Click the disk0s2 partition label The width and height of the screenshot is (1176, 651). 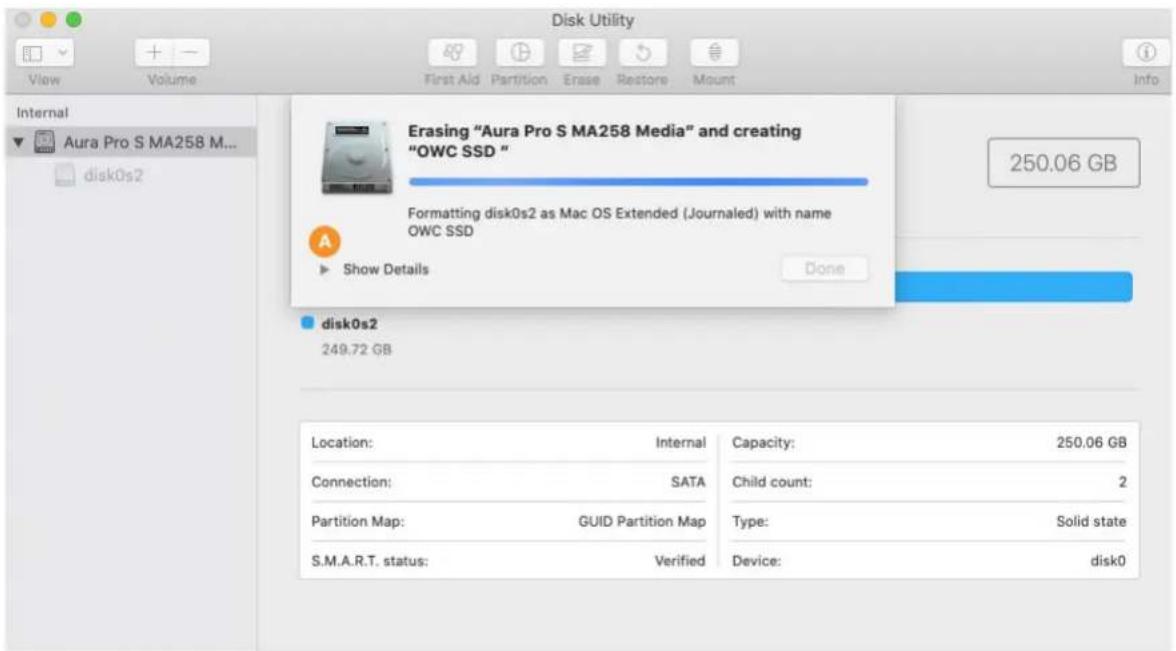point(350,324)
